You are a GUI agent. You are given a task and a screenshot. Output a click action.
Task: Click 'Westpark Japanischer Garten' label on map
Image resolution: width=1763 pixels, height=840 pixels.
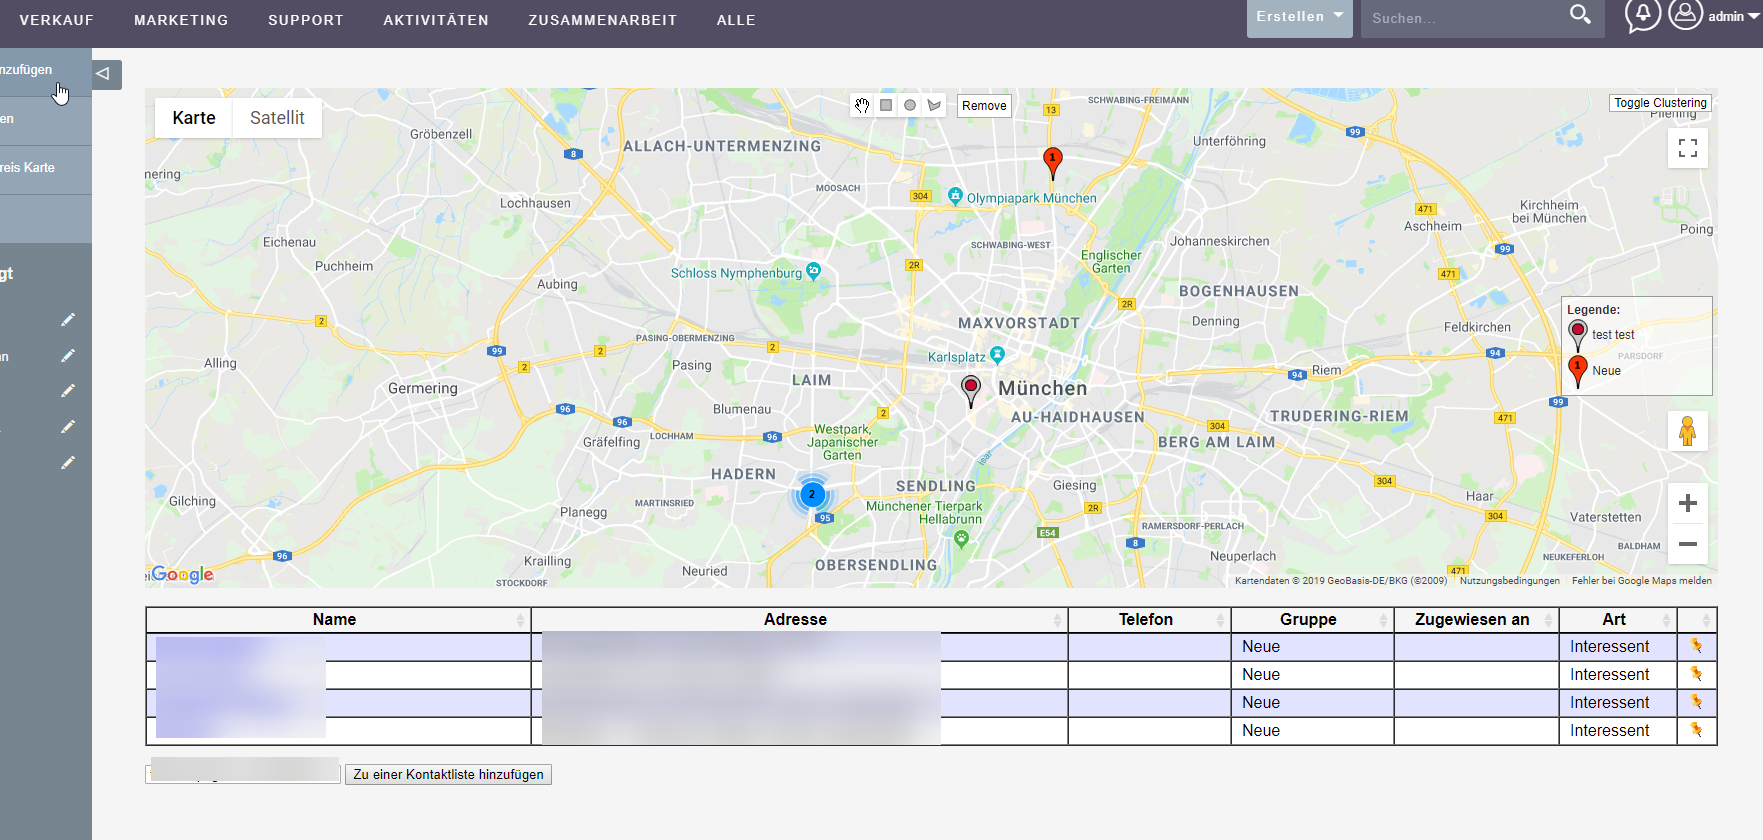[842, 442]
